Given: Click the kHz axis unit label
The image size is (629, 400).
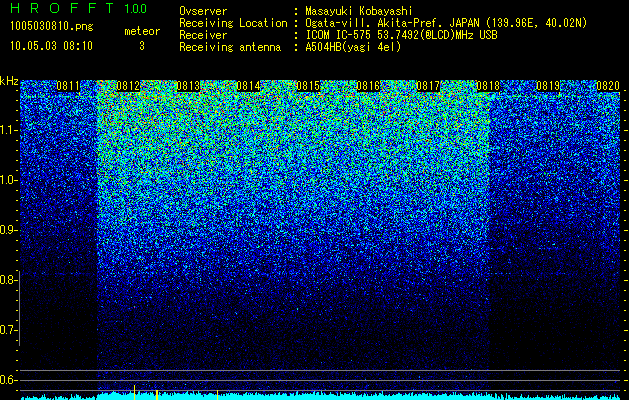Looking at the screenshot, I should (x=9, y=81).
